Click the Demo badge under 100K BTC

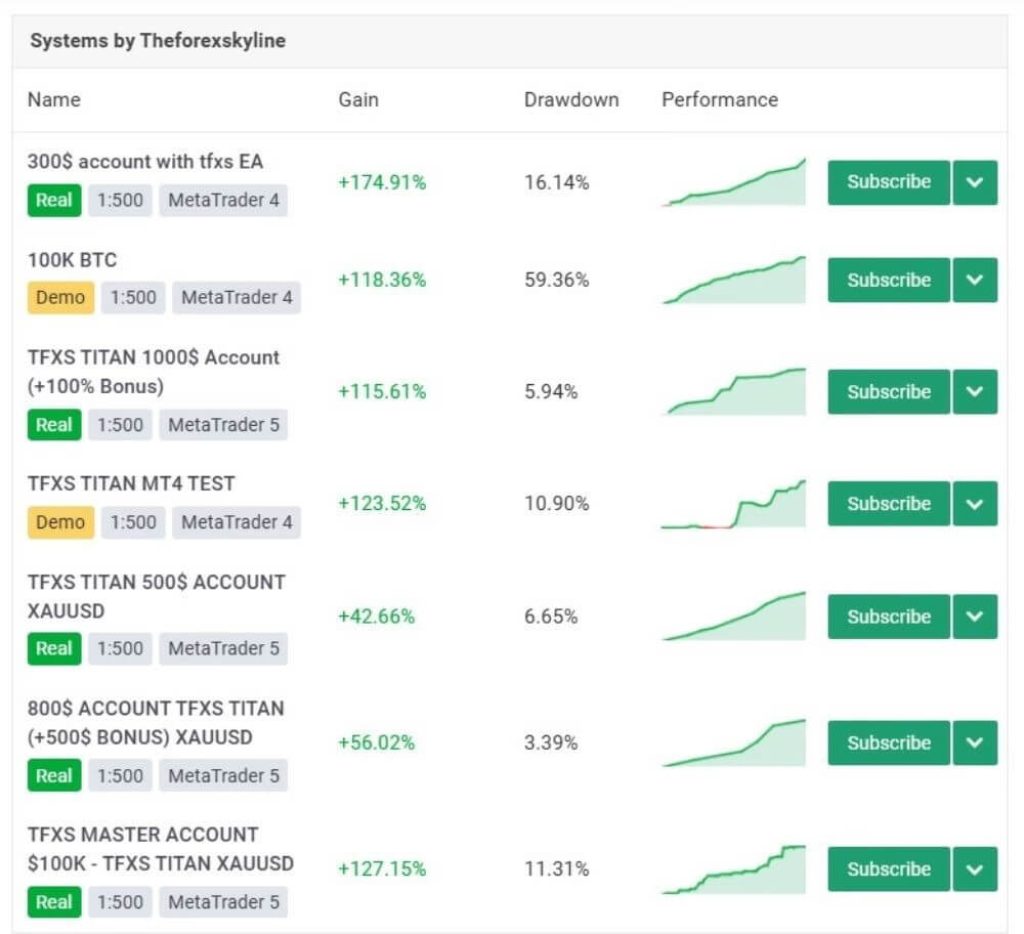click(60, 298)
